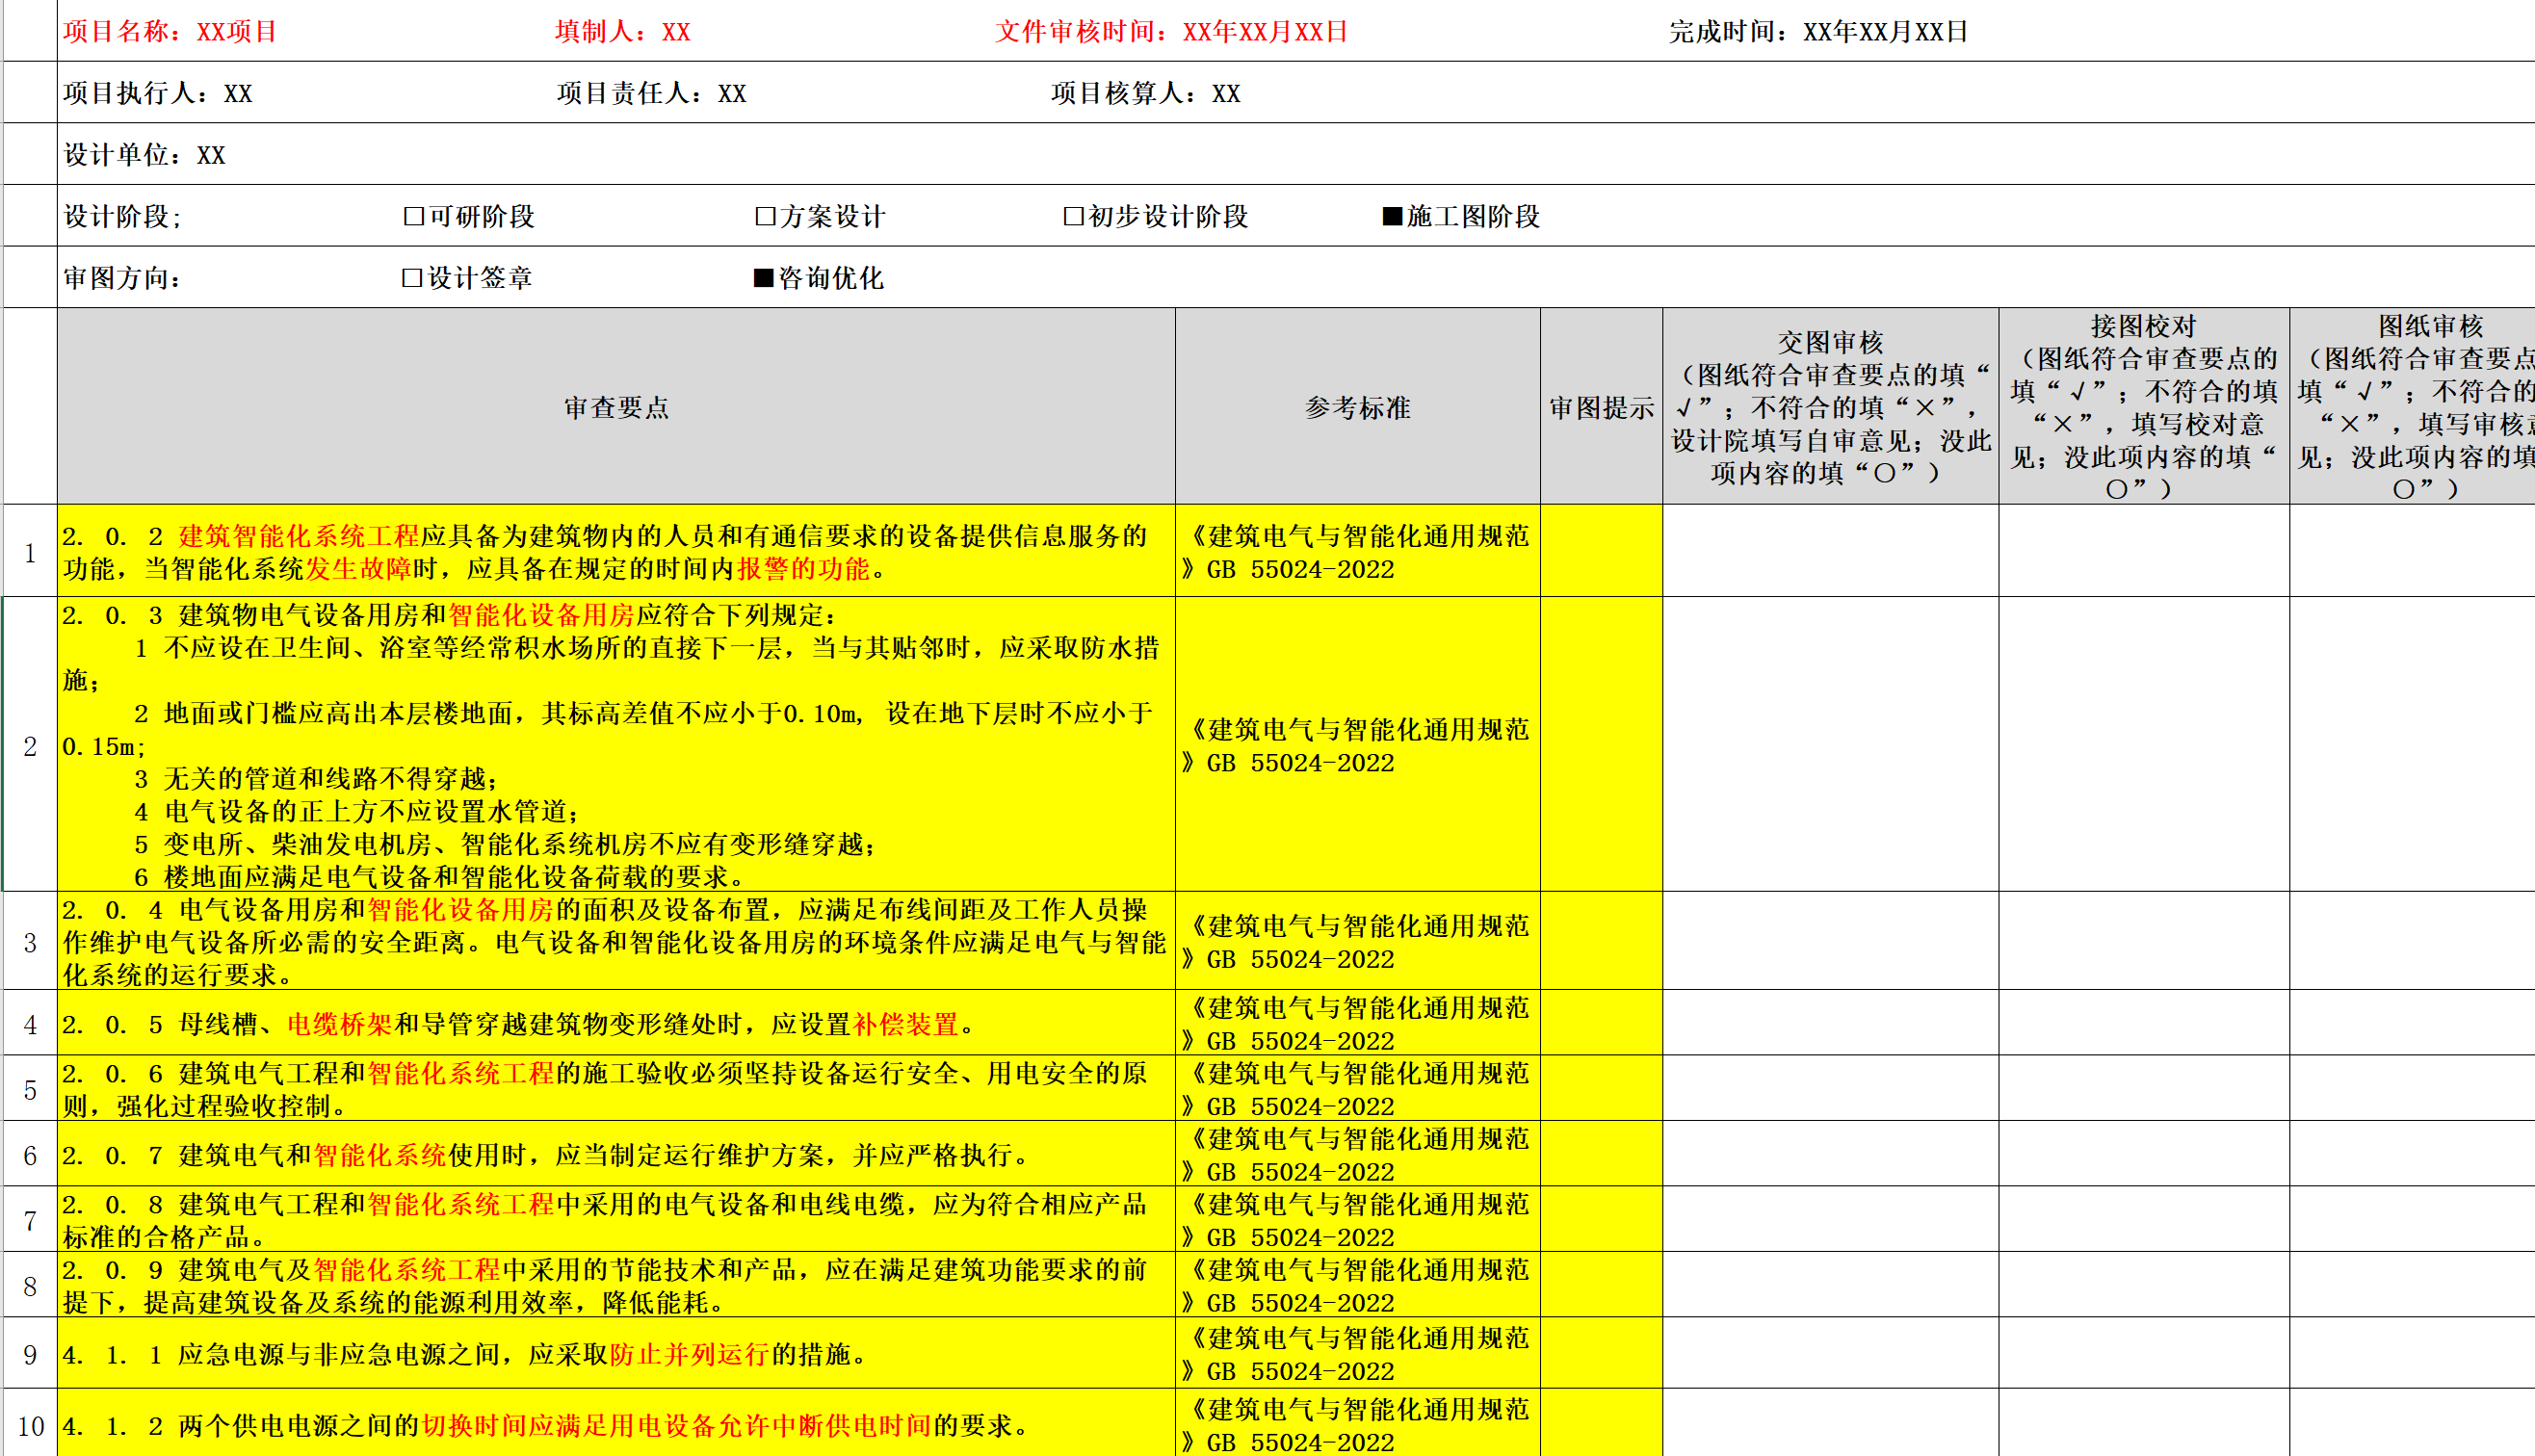2535x1456 pixels.
Task: Click the 完成时间 field
Action: click(x=1817, y=32)
